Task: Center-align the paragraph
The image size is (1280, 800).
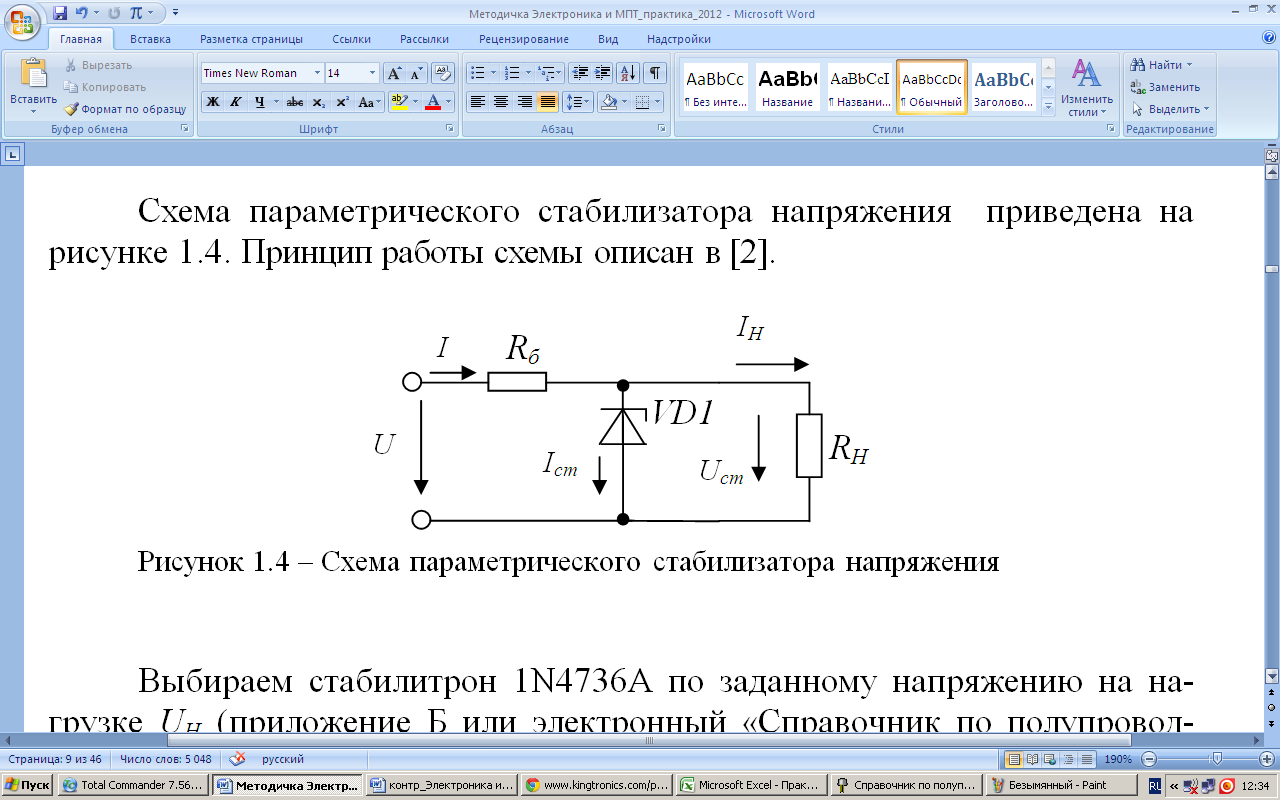Action: click(500, 102)
